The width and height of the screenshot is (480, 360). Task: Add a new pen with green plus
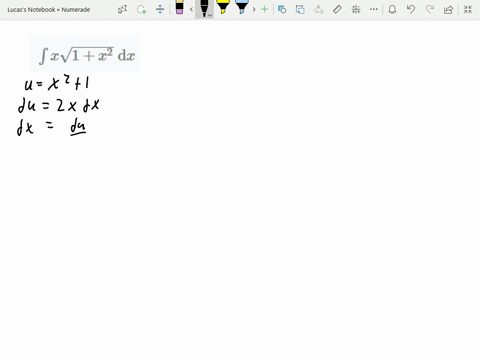264,9
